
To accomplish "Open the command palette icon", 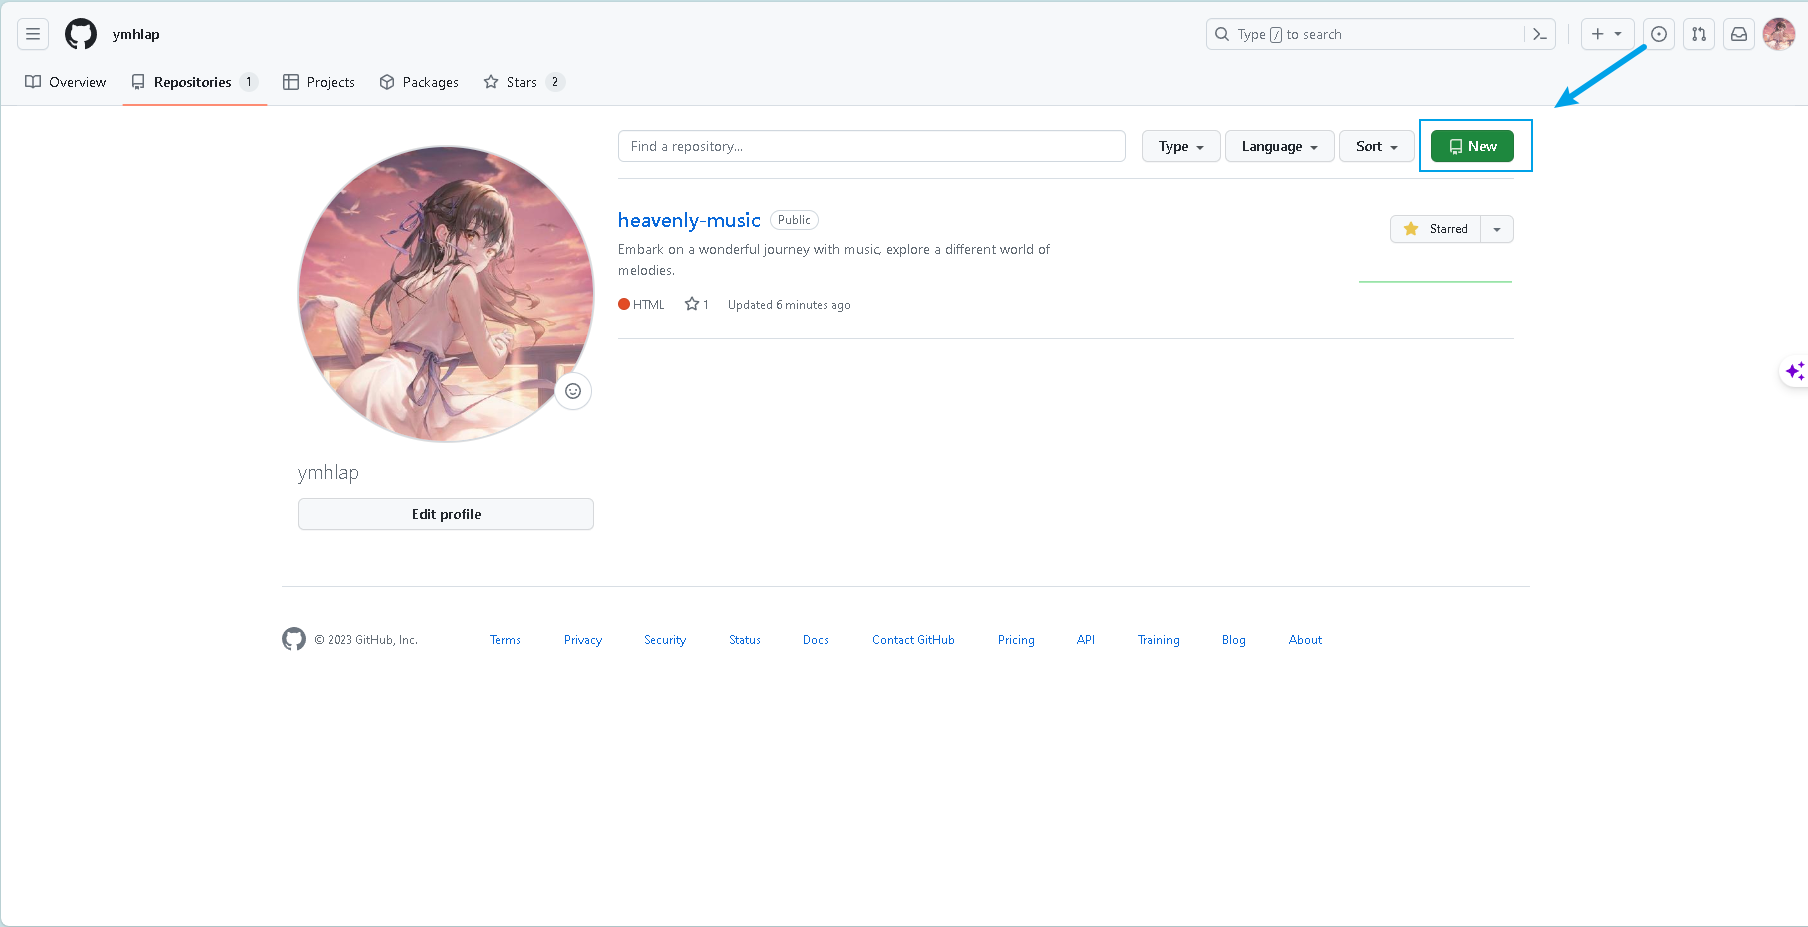I will click(x=1539, y=34).
